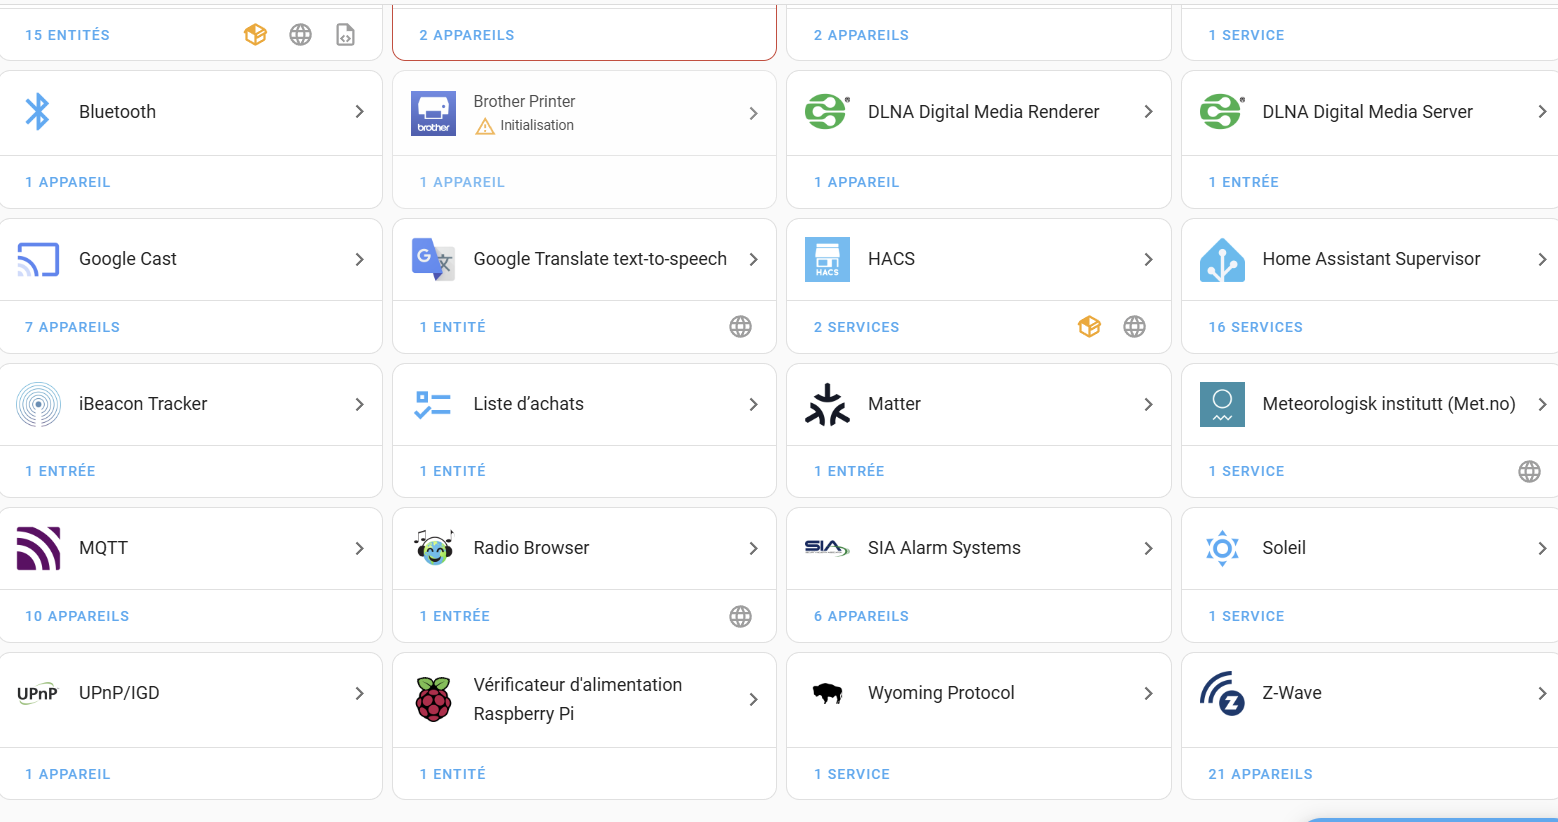Open Wyoming Protocol chevron arrow
Screen dimensions: 1558x822
[x=1148, y=693]
